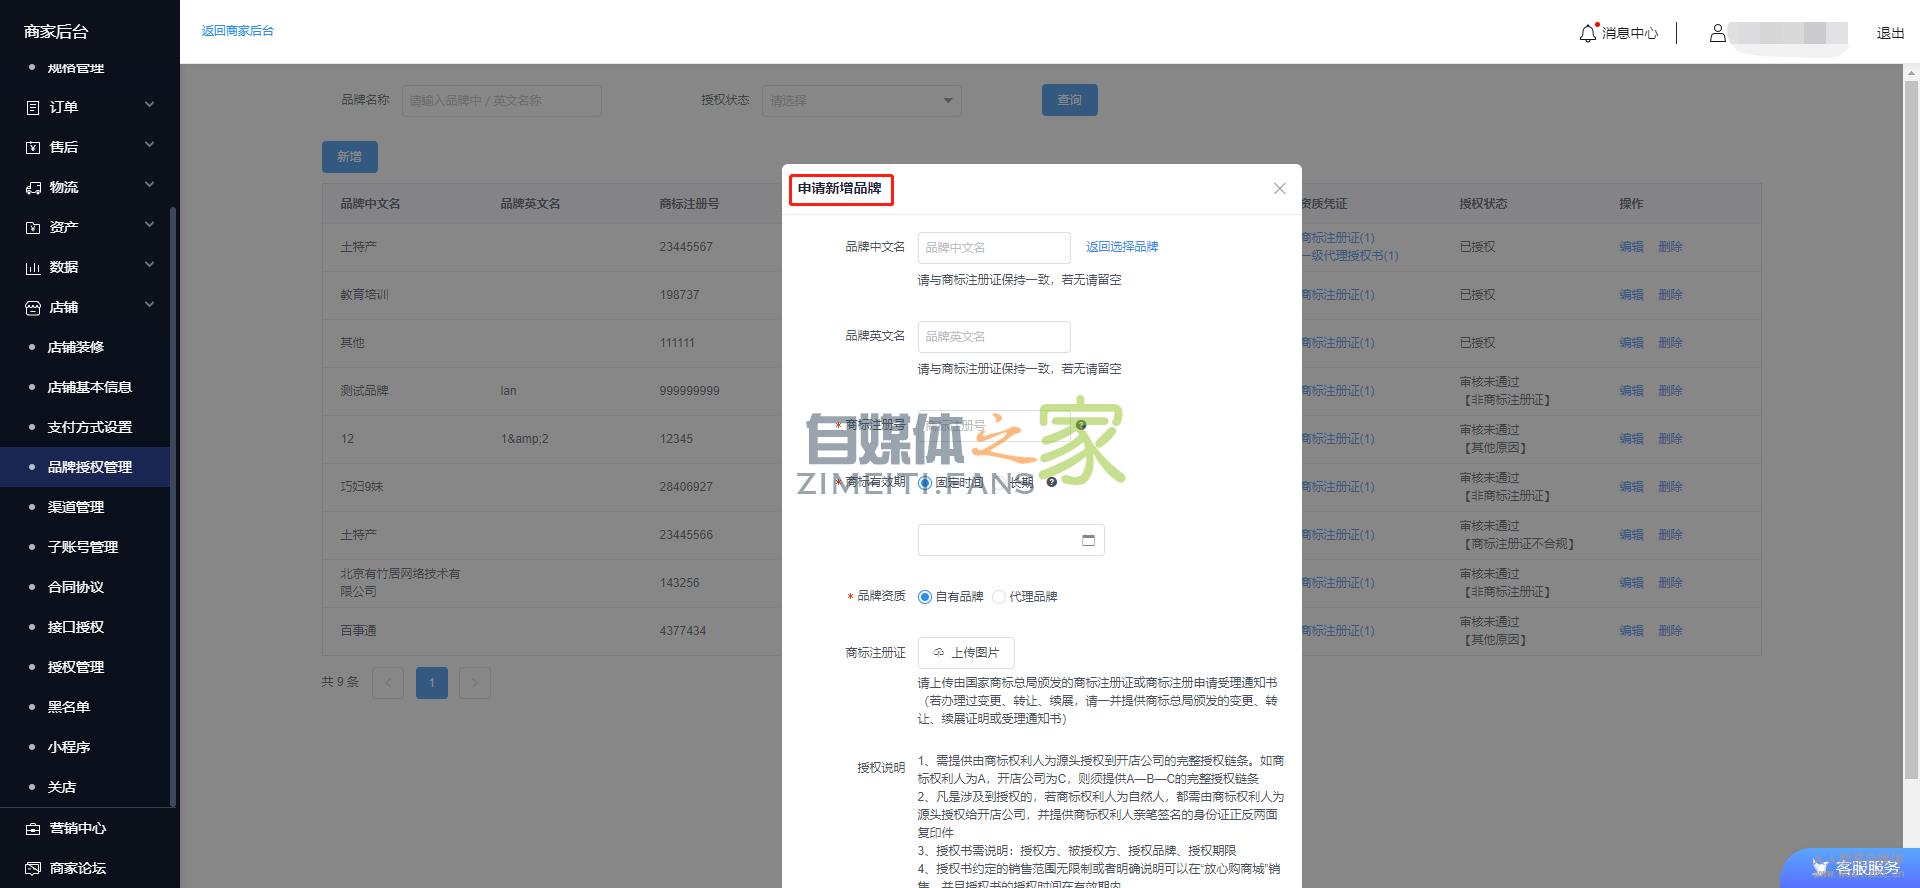Click the notification bell icon

click(x=1587, y=33)
